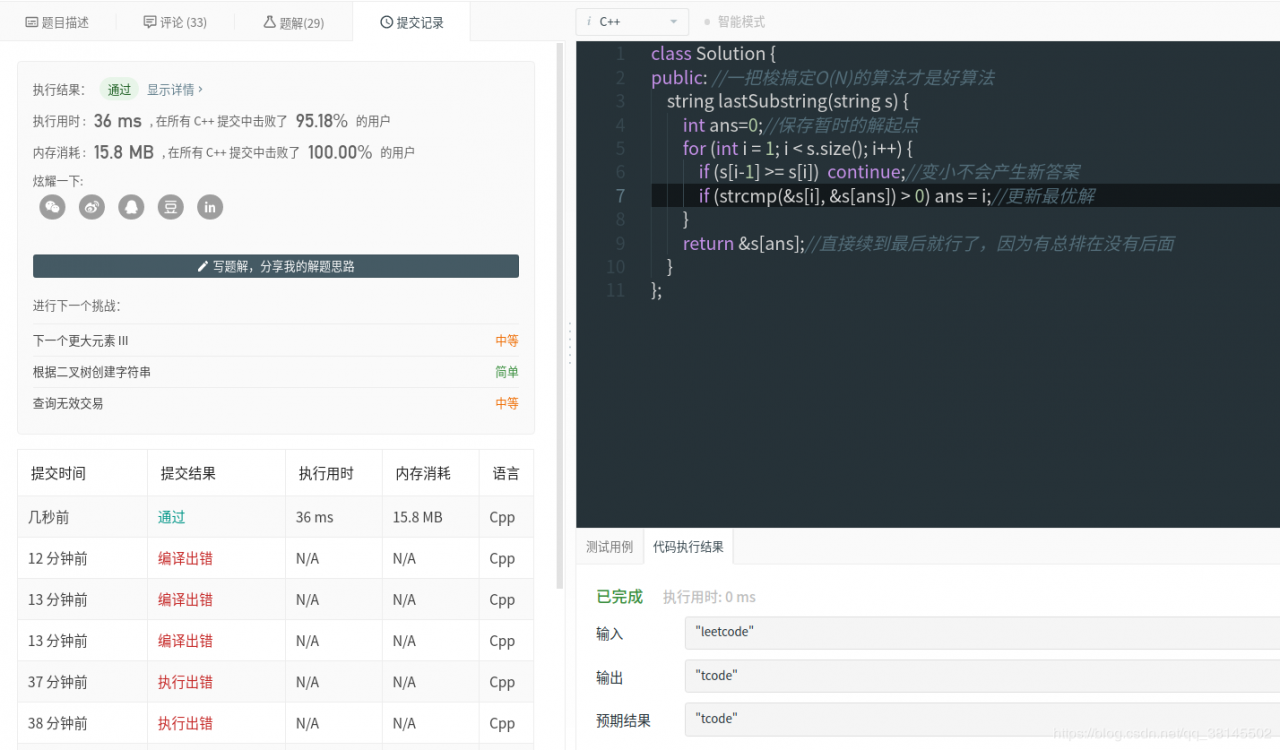Click the 预期结果 field showing "tcode"
This screenshot has width=1280, height=750.
click(981, 719)
